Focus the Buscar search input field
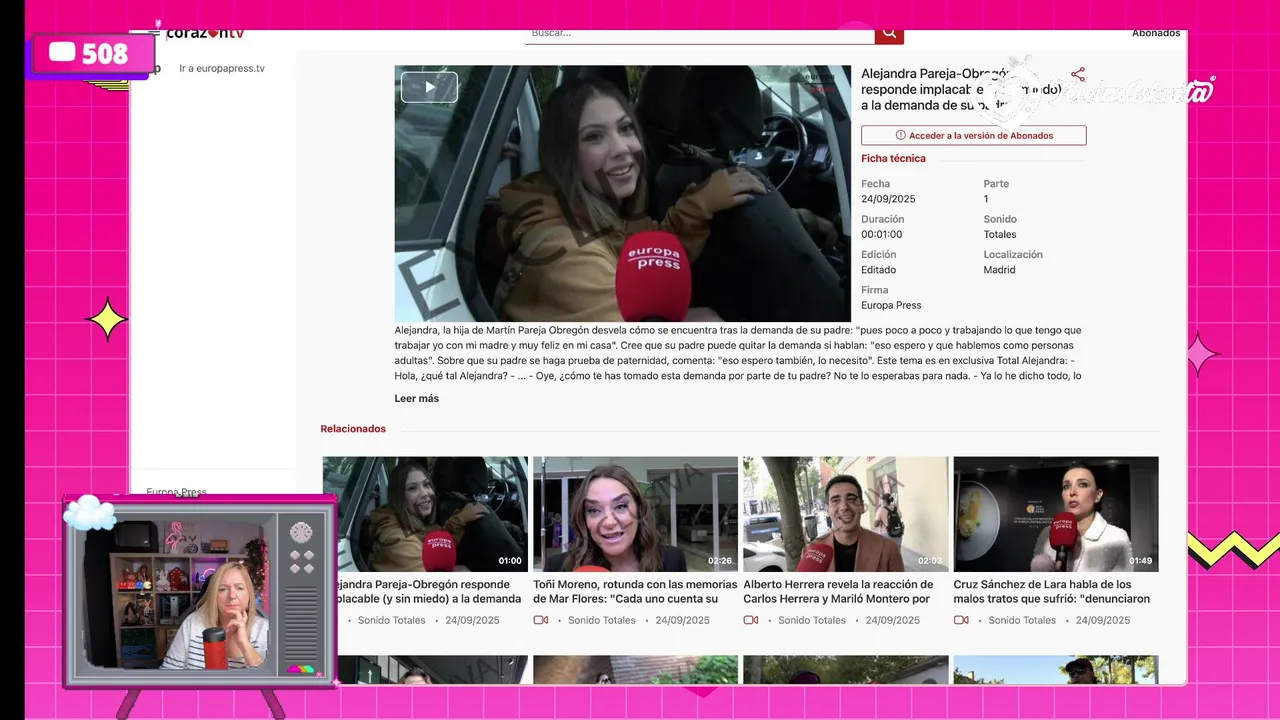Viewport: 1280px width, 720px height. point(699,34)
